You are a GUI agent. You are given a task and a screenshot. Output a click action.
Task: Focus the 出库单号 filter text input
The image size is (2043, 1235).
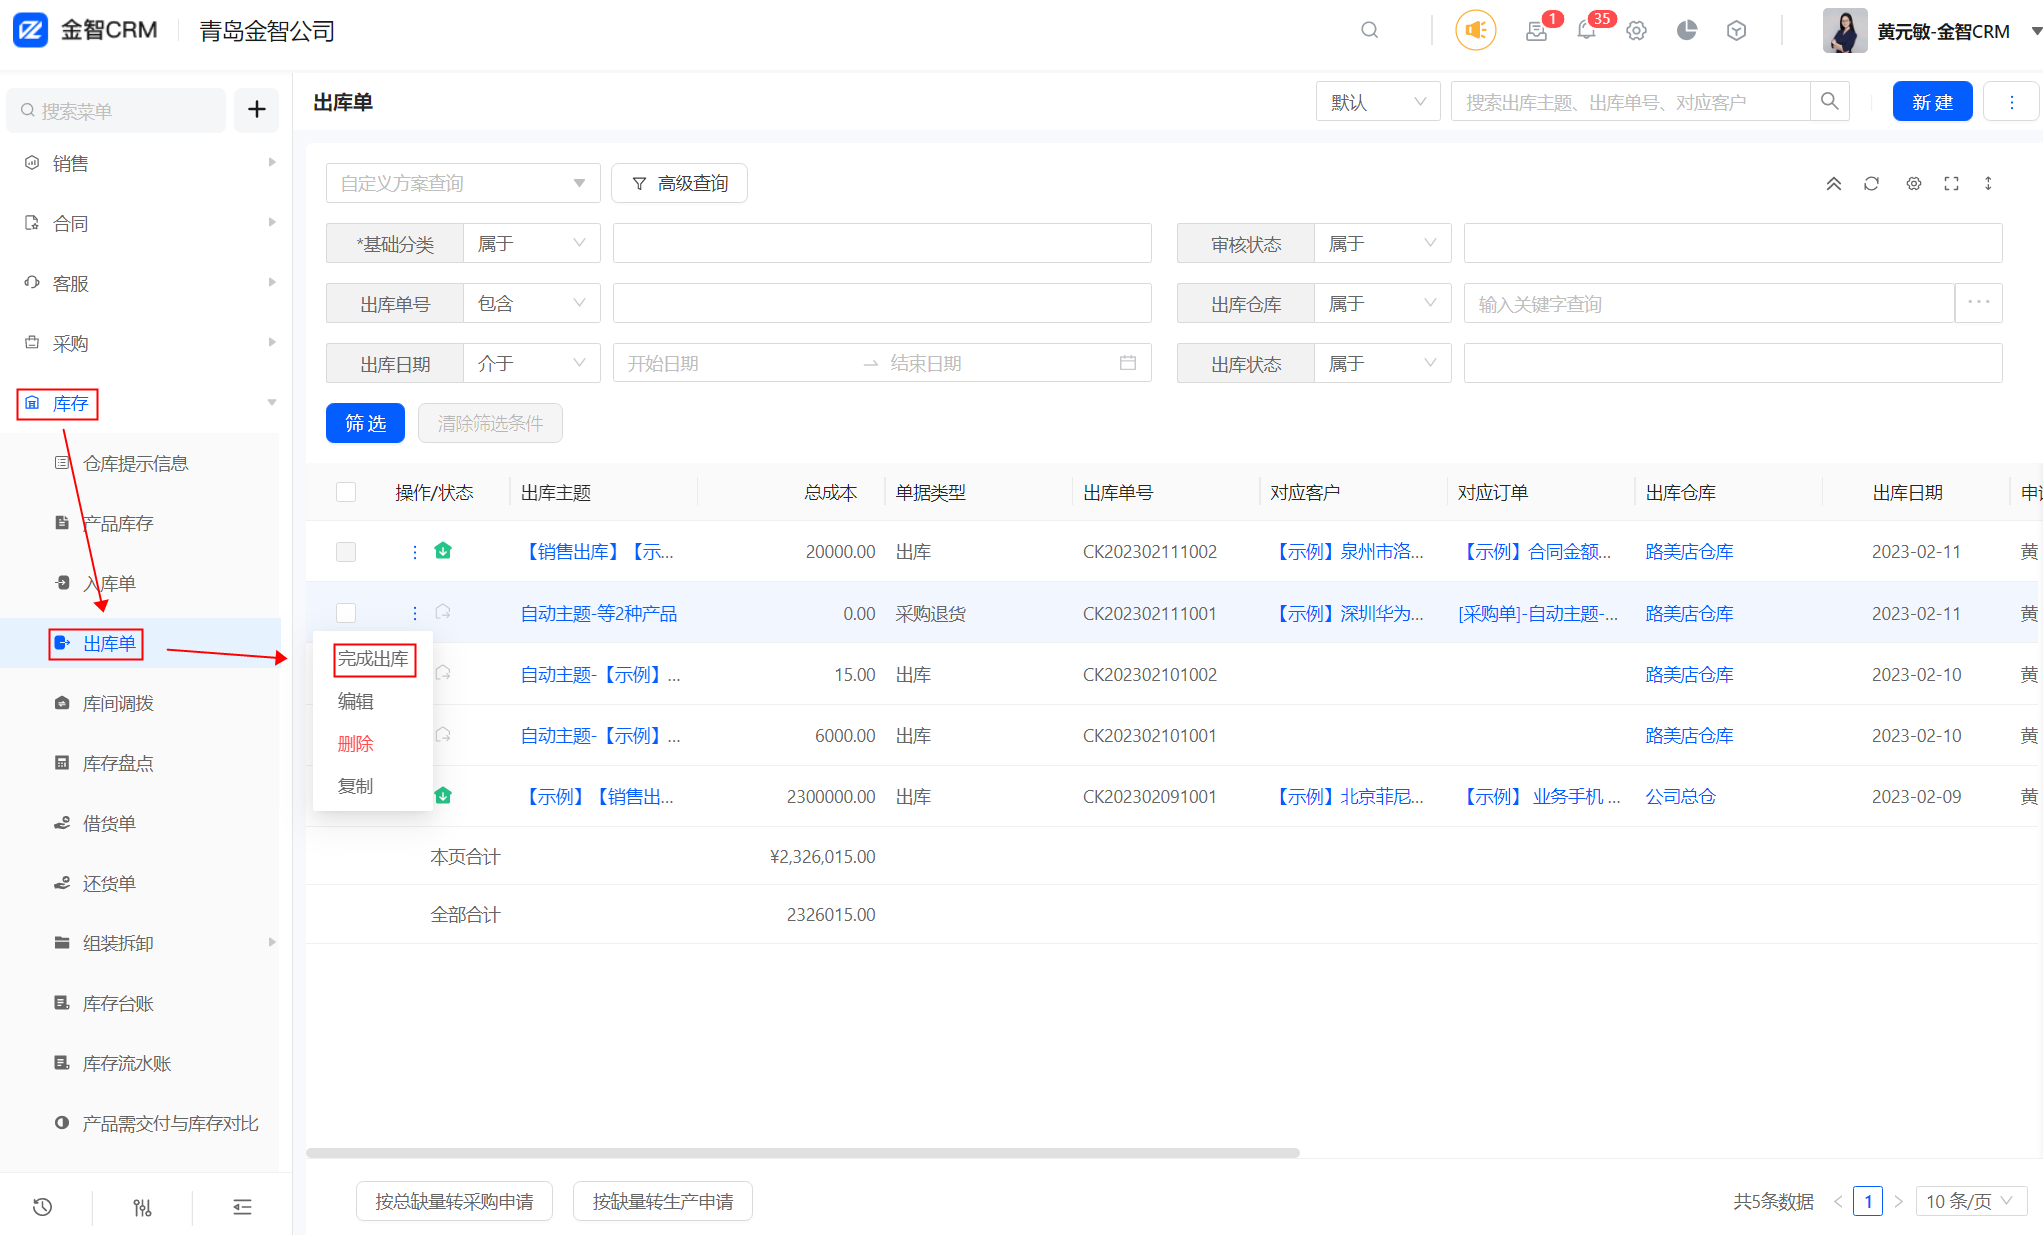point(882,303)
